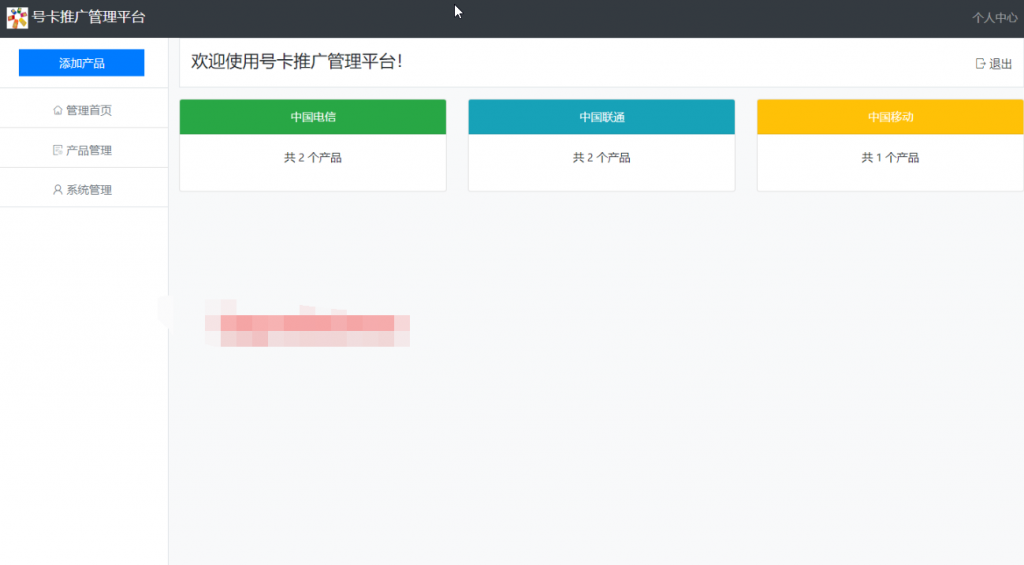Click 共 1 个产品 under 中国移动
Viewport: 1024px width, 565px height.
coord(890,157)
